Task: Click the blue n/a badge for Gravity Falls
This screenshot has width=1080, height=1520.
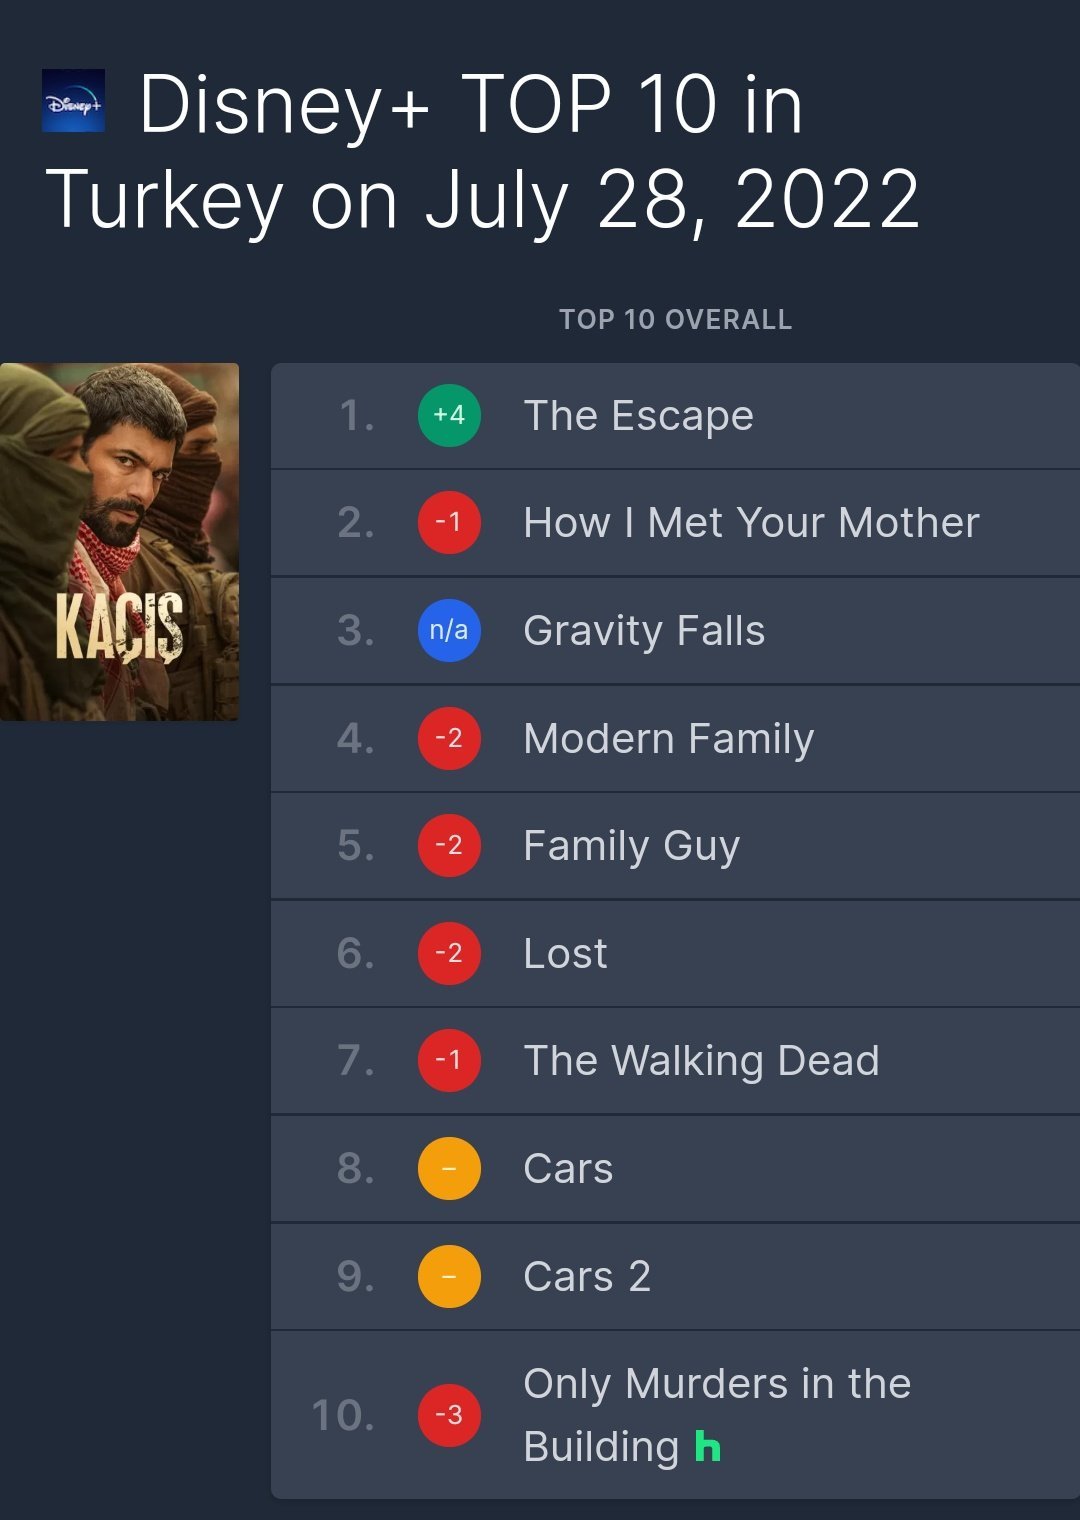Action: pyautogui.click(x=449, y=631)
